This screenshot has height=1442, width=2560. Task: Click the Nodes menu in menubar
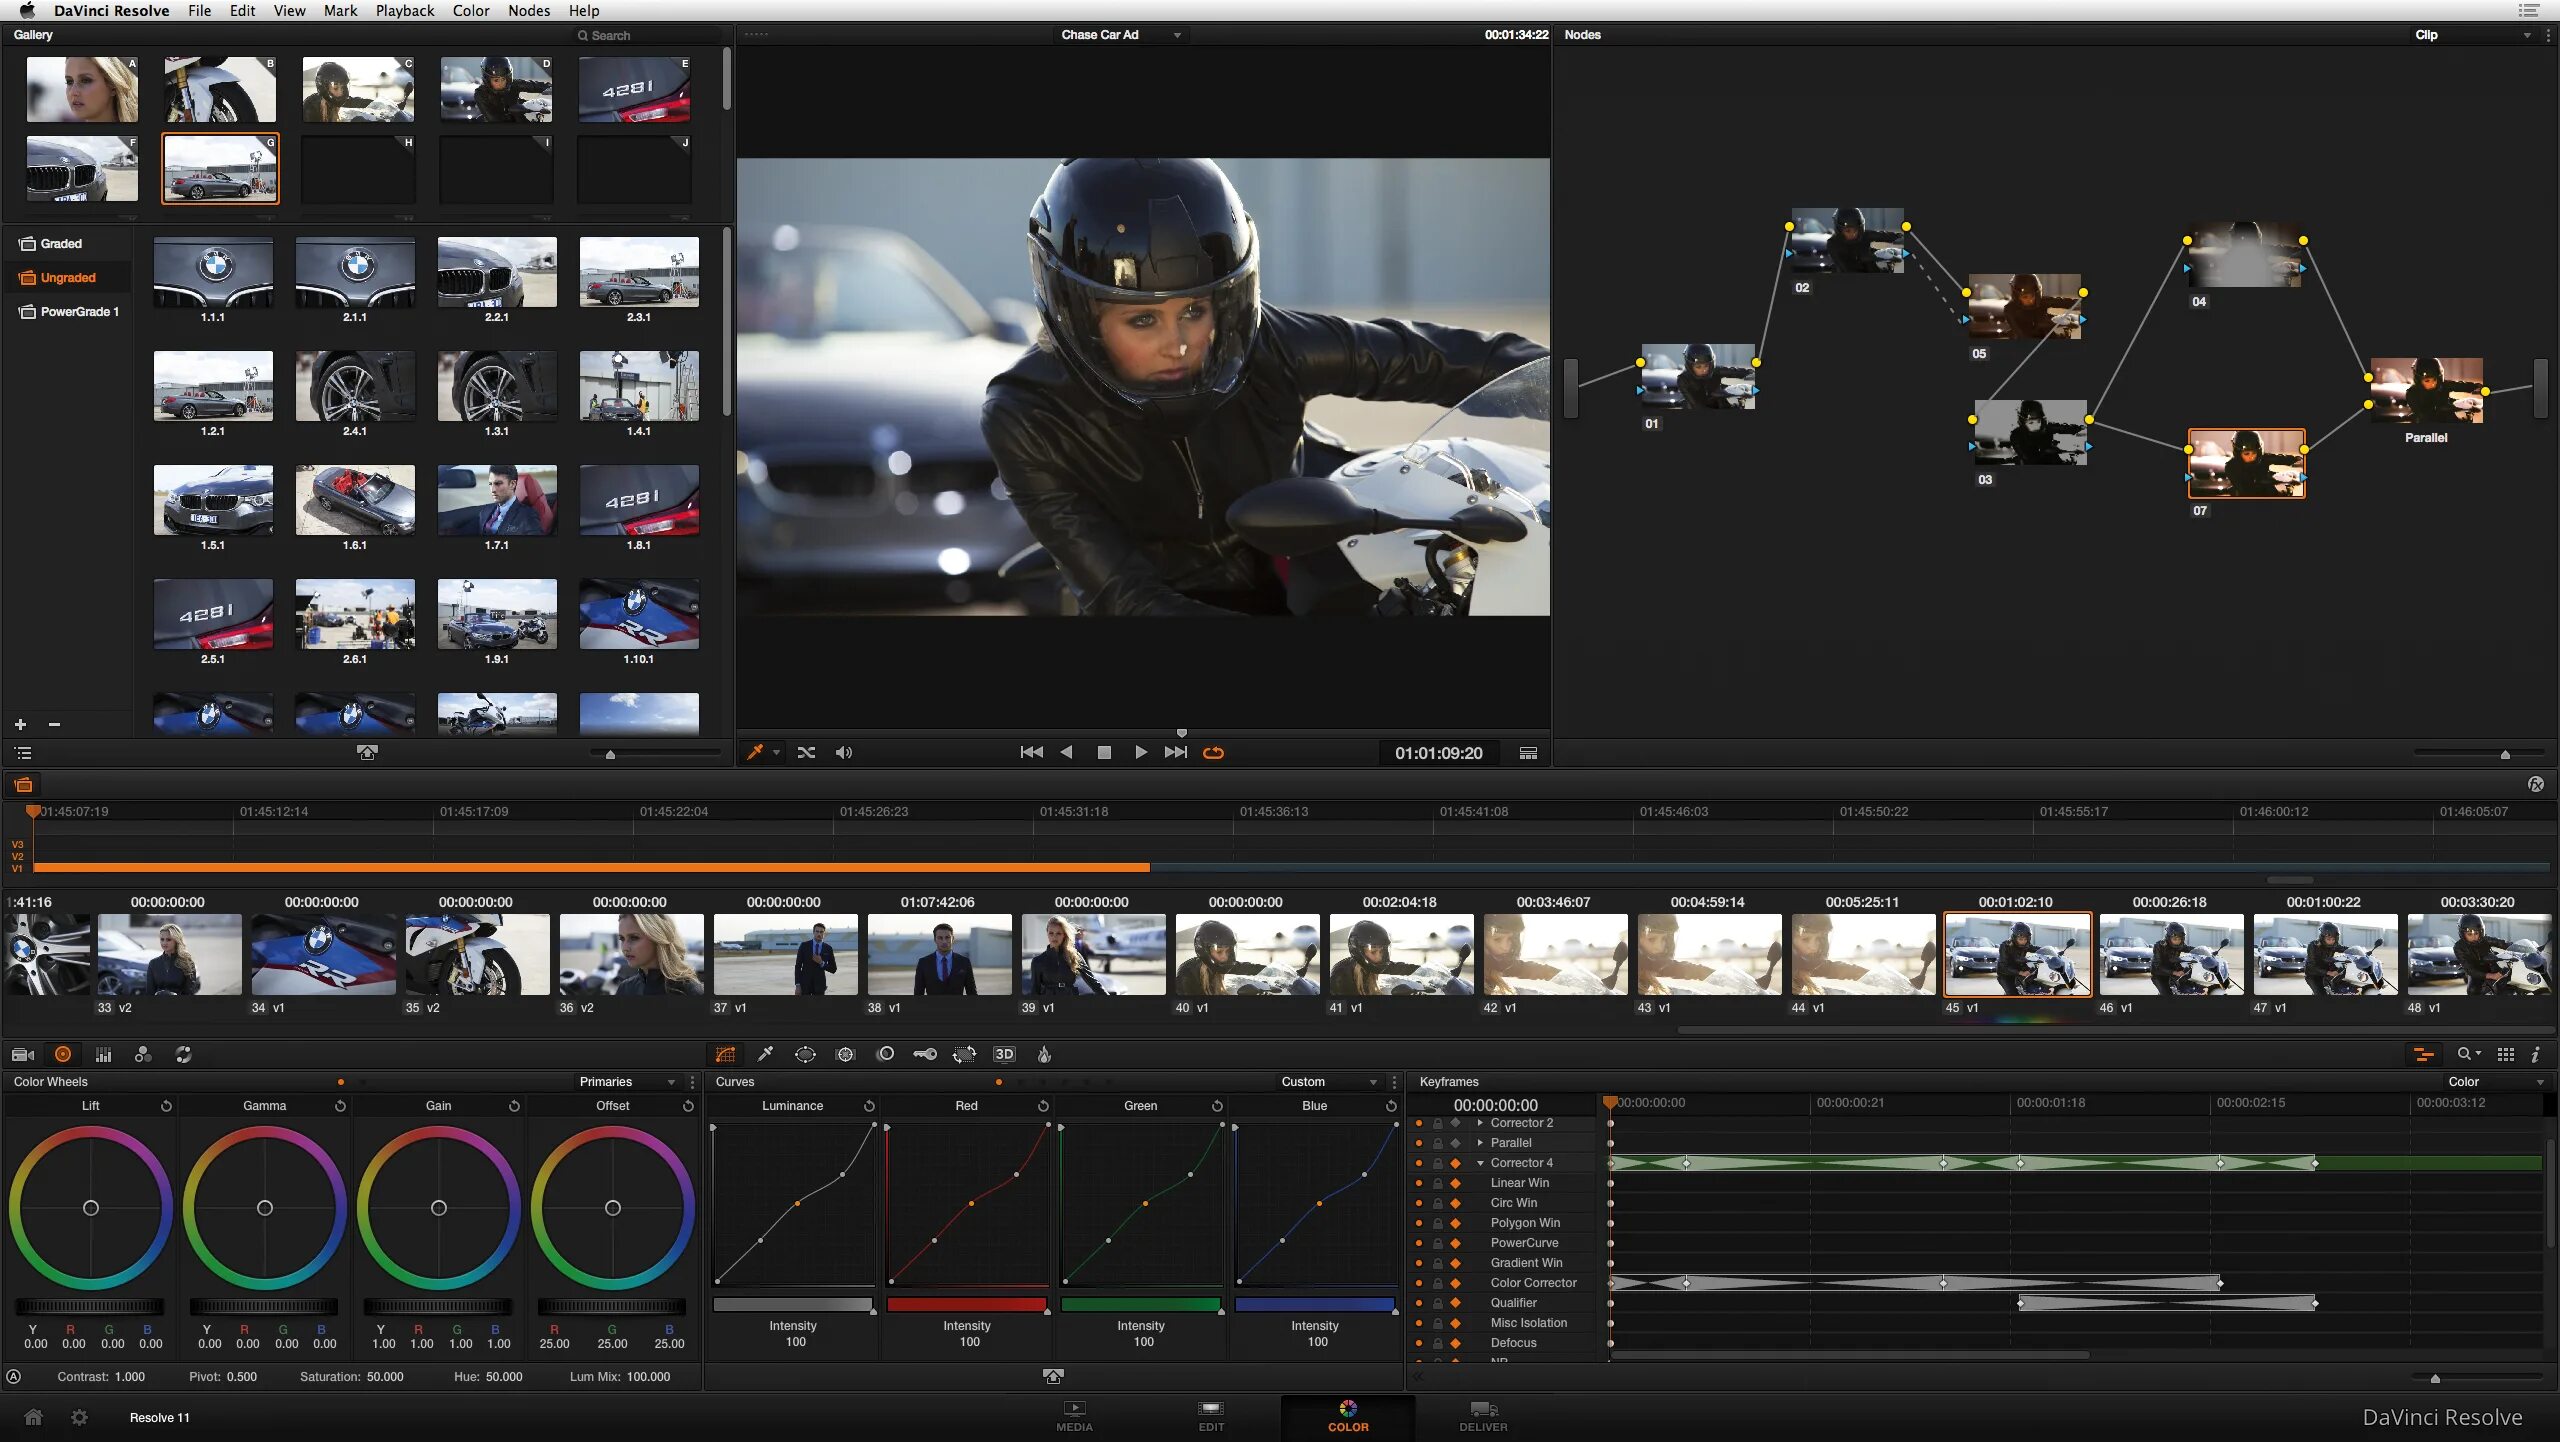[x=527, y=11]
